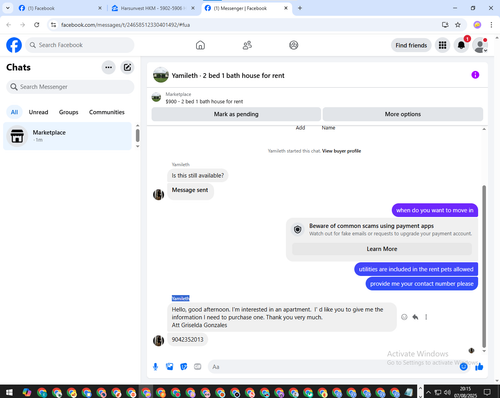
Task: Click the browser address bar URL
Action: click(125, 25)
